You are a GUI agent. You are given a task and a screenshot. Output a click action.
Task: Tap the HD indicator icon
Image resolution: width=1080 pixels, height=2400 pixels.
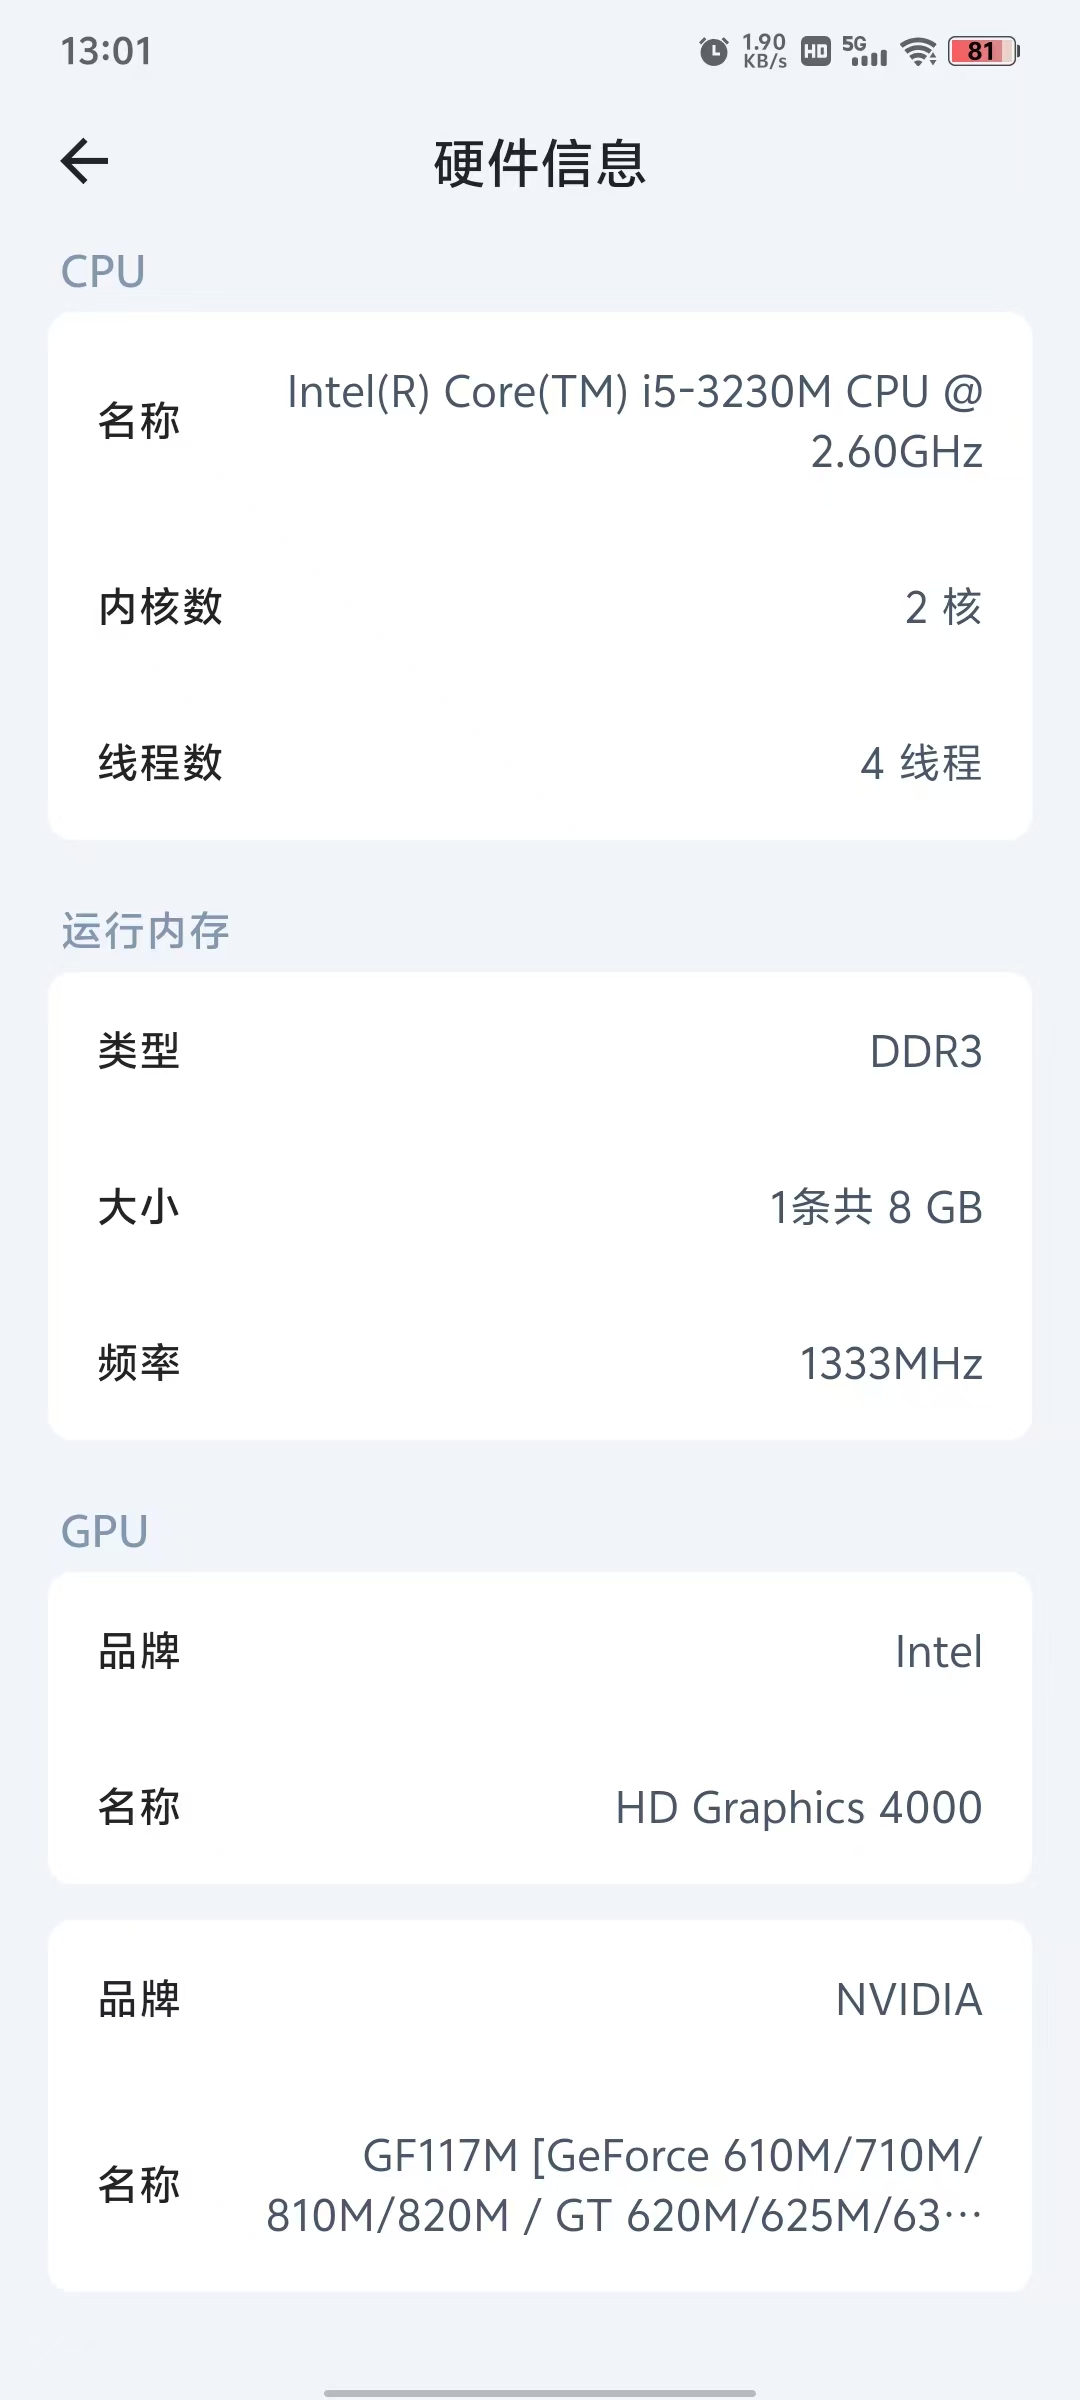coord(816,51)
